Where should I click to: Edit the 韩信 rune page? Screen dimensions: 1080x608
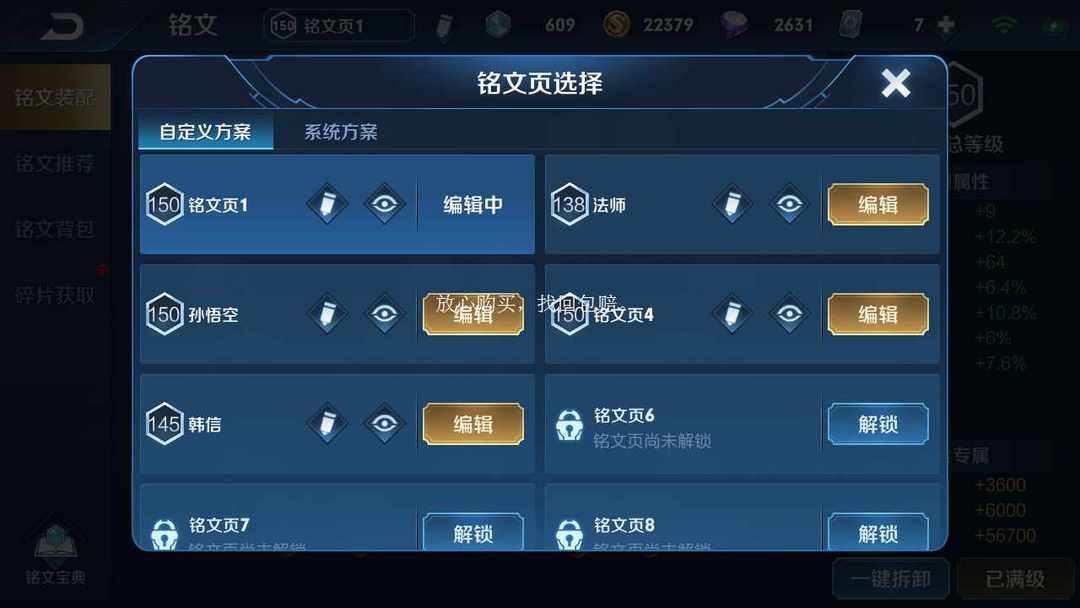click(x=473, y=423)
